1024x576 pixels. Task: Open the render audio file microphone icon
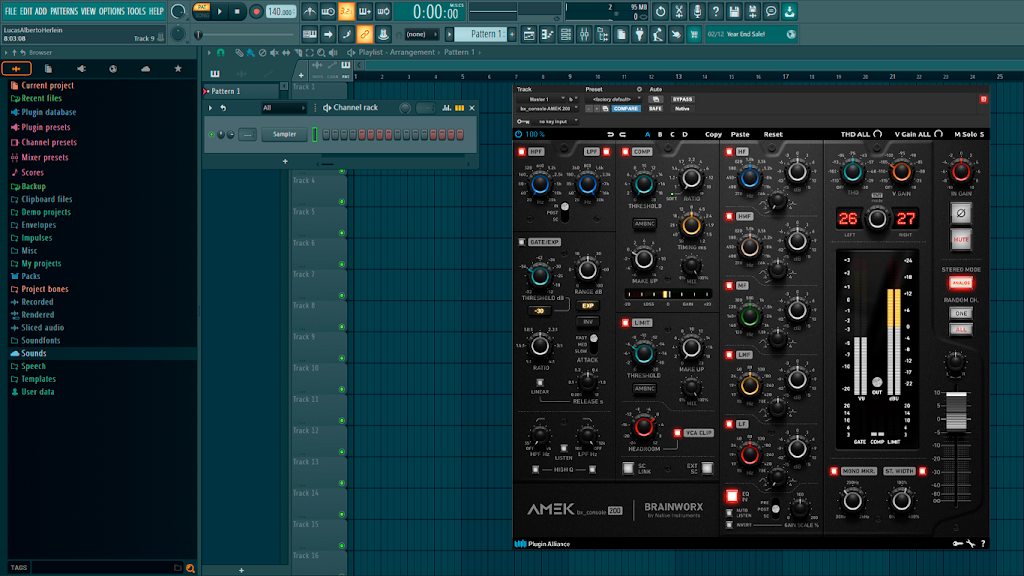coord(697,11)
